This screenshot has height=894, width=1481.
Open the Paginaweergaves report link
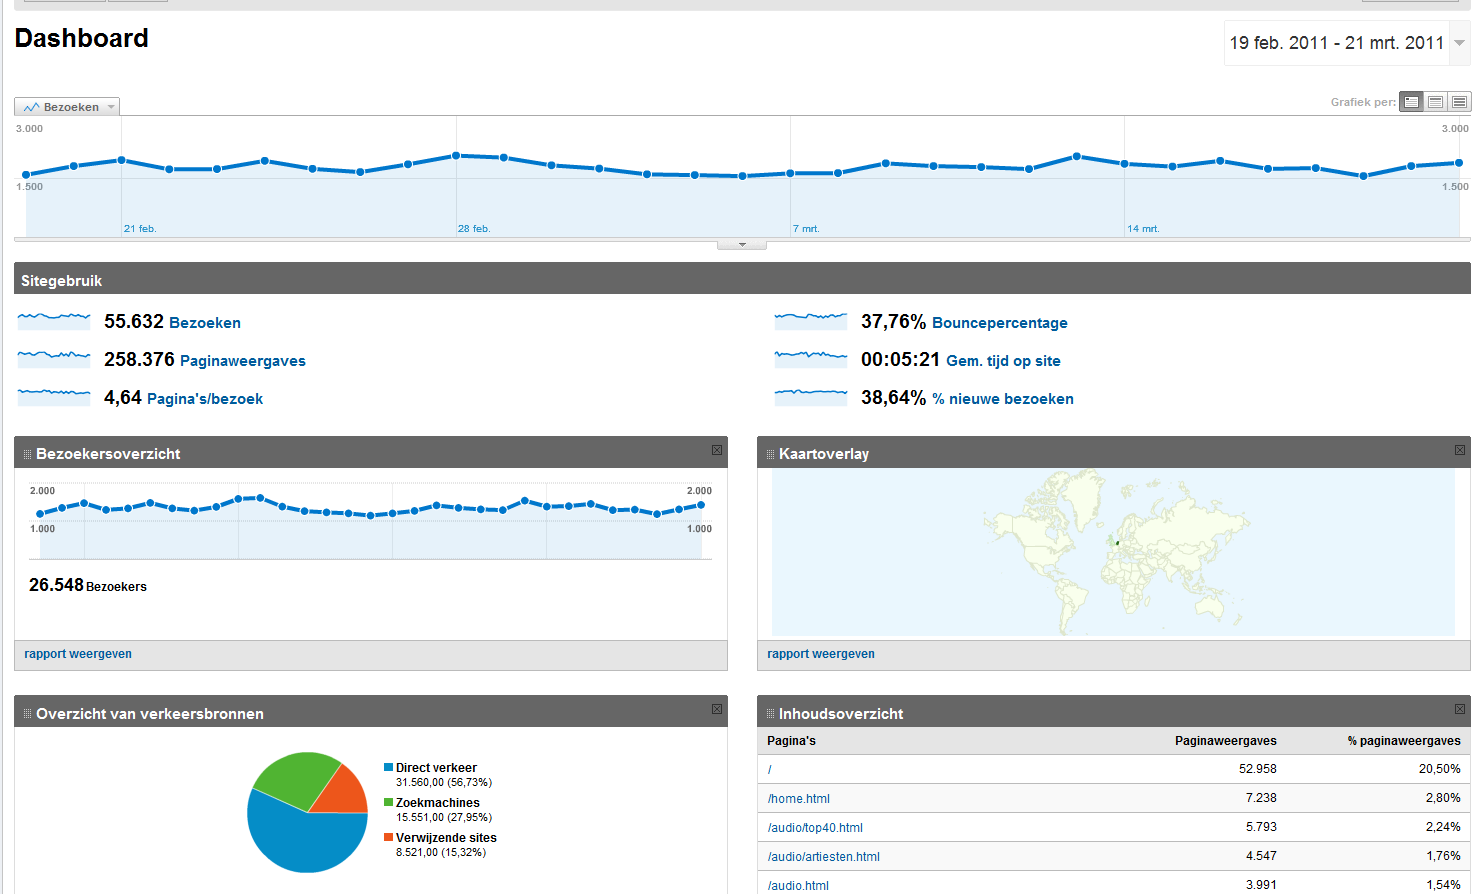pyautogui.click(x=243, y=361)
